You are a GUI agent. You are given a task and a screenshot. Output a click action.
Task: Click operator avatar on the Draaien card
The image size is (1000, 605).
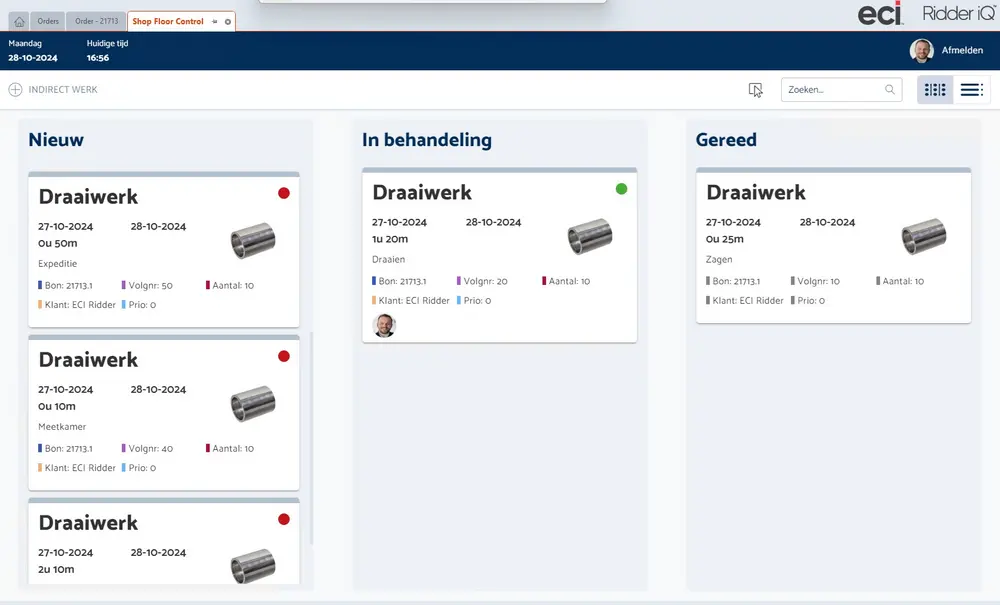click(x=384, y=325)
